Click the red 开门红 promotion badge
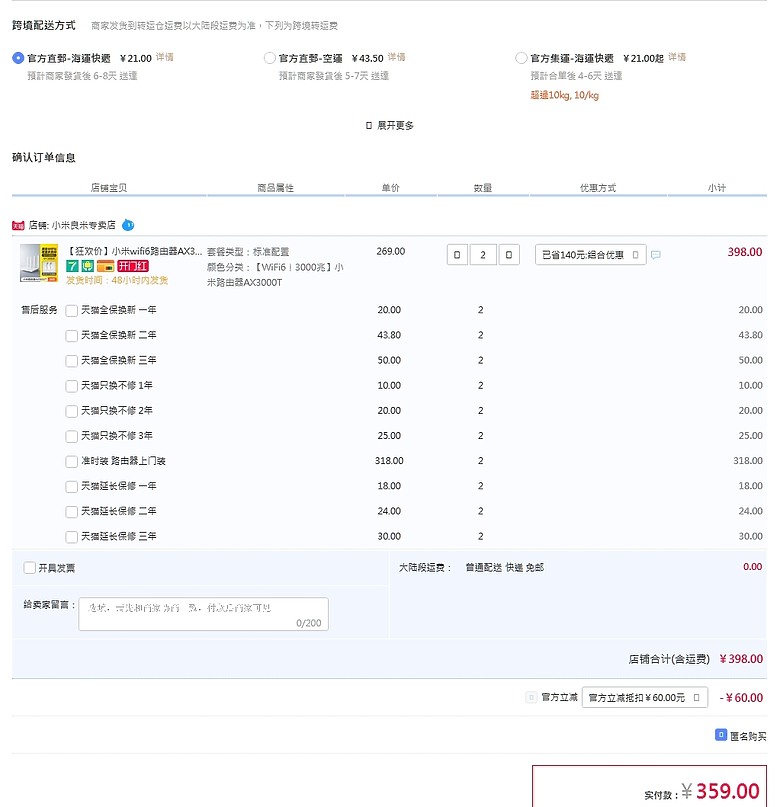Viewport: 780px width, 807px height. pyautogui.click(x=133, y=266)
